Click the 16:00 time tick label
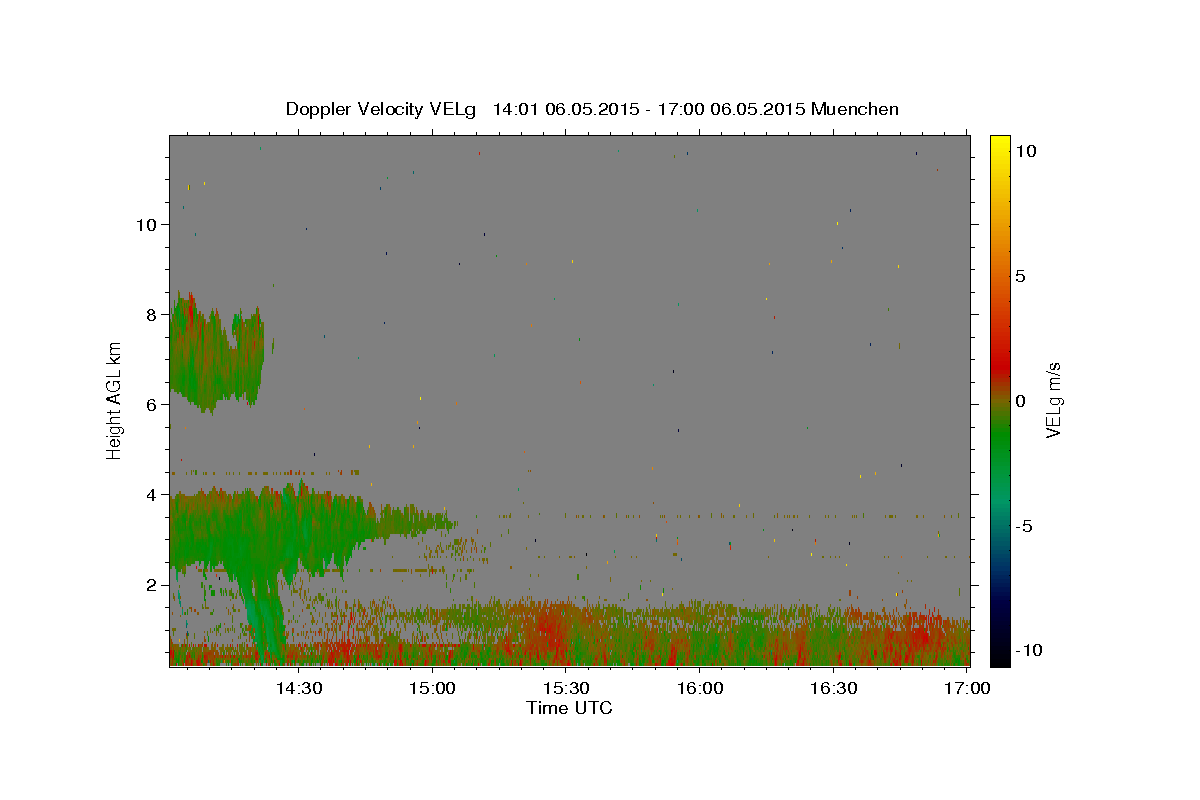The width and height of the screenshot is (1200, 800). pyautogui.click(x=700, y=688)
